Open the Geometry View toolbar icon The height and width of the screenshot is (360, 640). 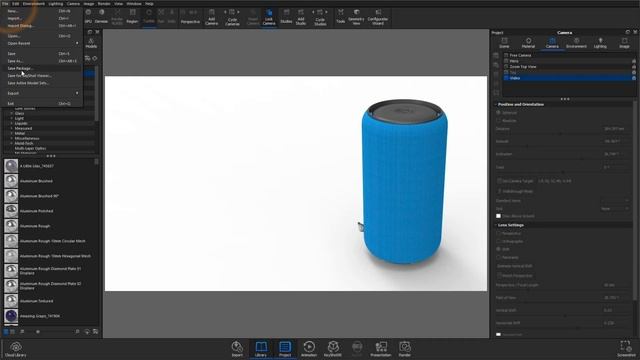(356, 17)
